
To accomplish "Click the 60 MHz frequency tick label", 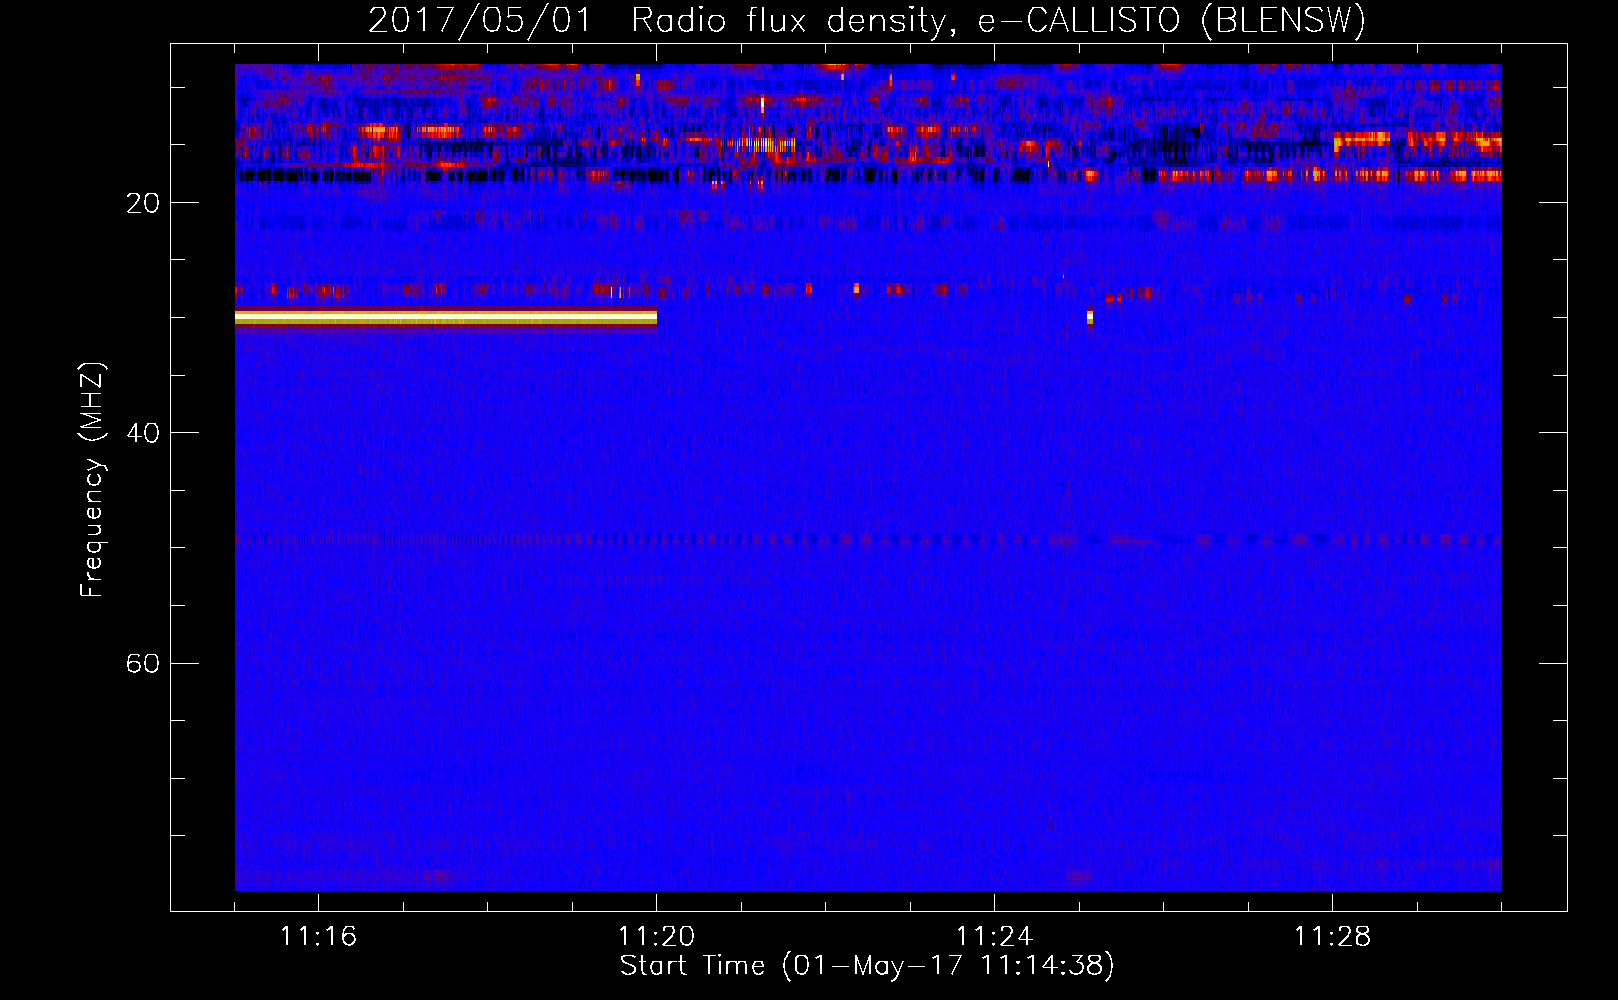I will (x=142, y=663).
